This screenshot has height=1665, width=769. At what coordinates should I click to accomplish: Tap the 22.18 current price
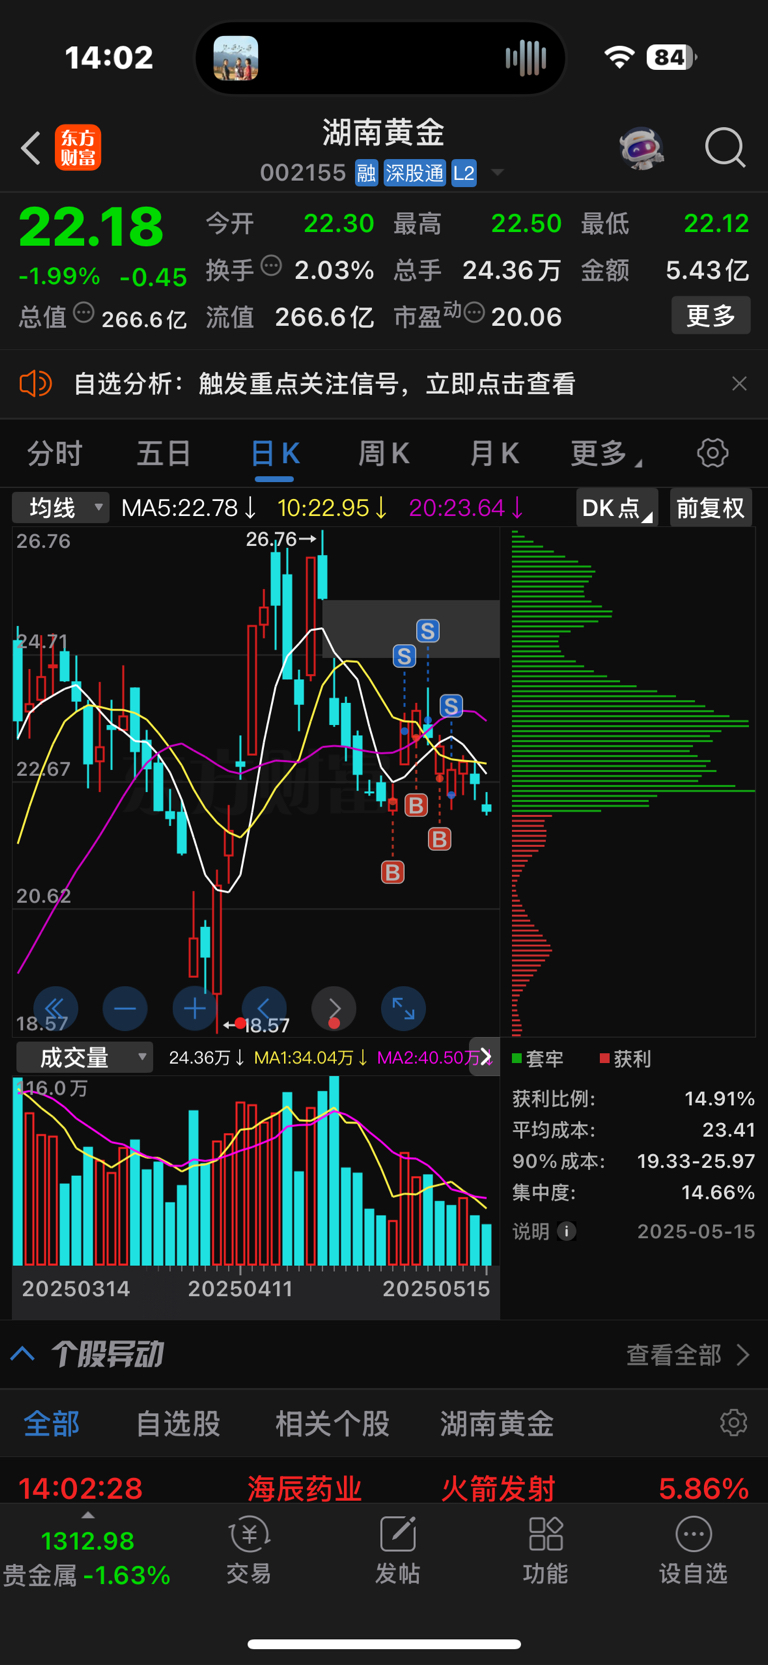click(91, 227)
